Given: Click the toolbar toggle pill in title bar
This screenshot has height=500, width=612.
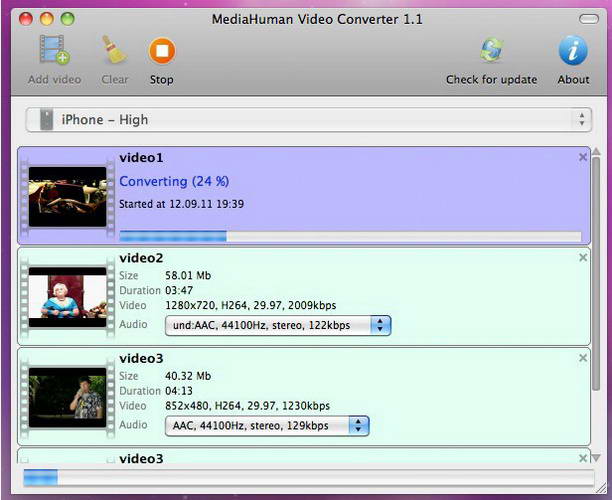Looking at the screenshot, I should (589, 19).
